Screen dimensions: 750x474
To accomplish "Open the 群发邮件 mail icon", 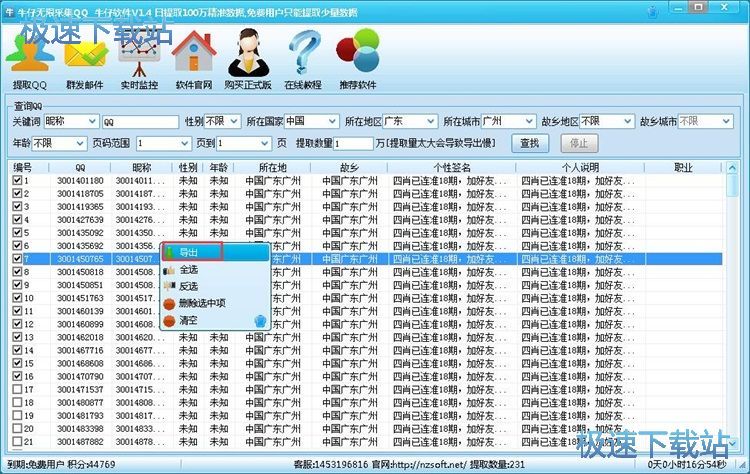I will [84, 52].
